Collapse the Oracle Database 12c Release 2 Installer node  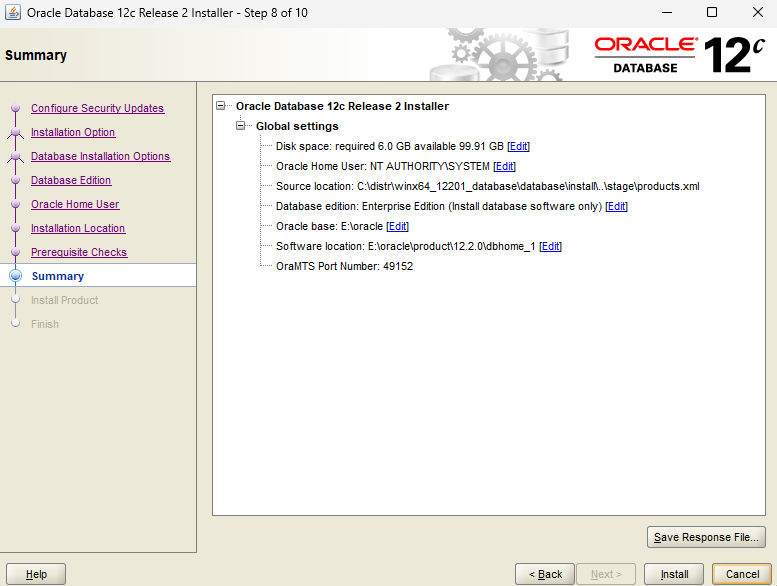point(221,106)
